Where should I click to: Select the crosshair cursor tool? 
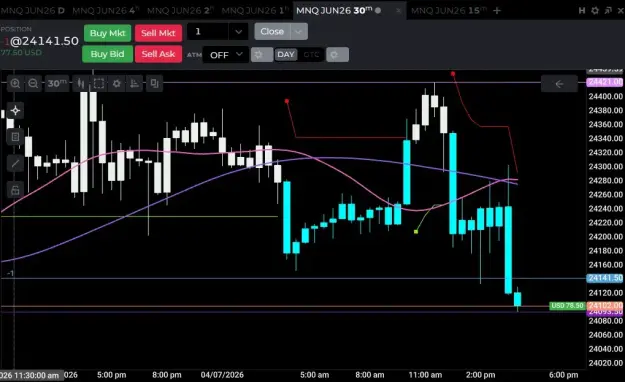click(x=15, y=110)
